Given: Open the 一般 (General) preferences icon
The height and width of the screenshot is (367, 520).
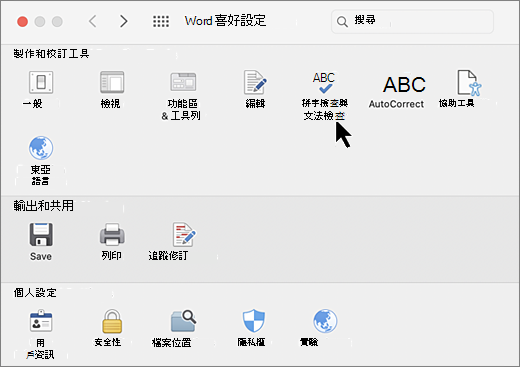Looking at the screenshot, I should (x=41, y=82).
